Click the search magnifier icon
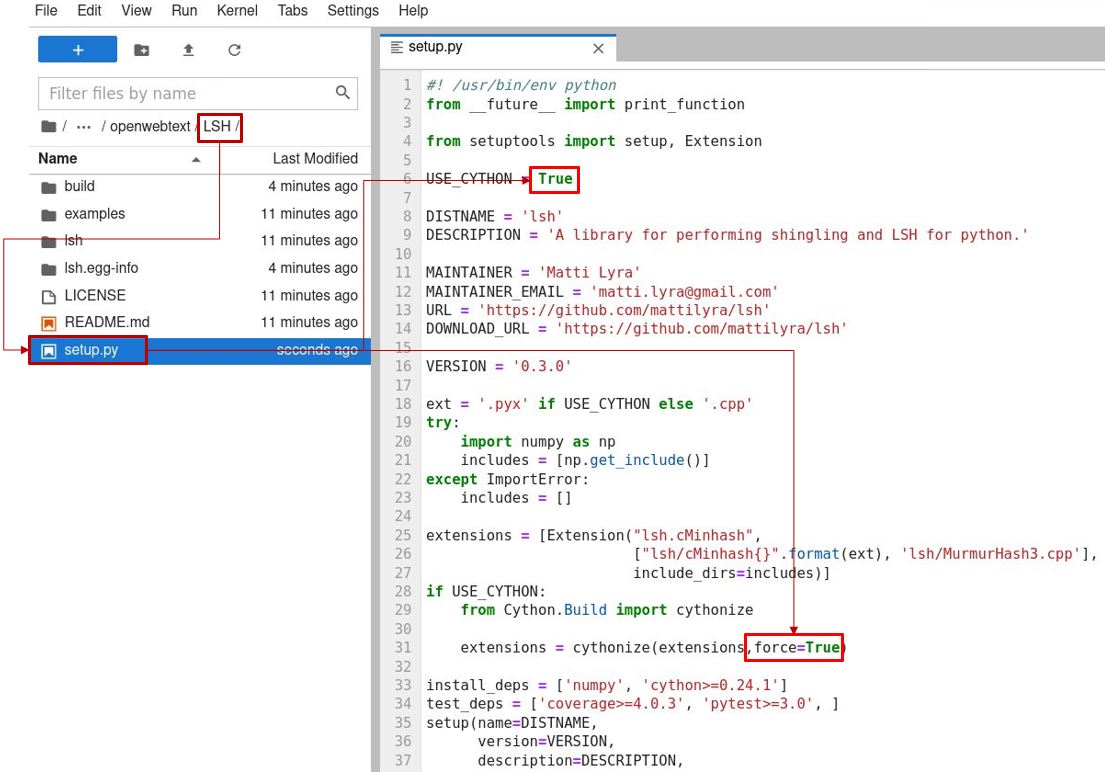Viewport: 1105px width, 772px height. coord(342,93)
